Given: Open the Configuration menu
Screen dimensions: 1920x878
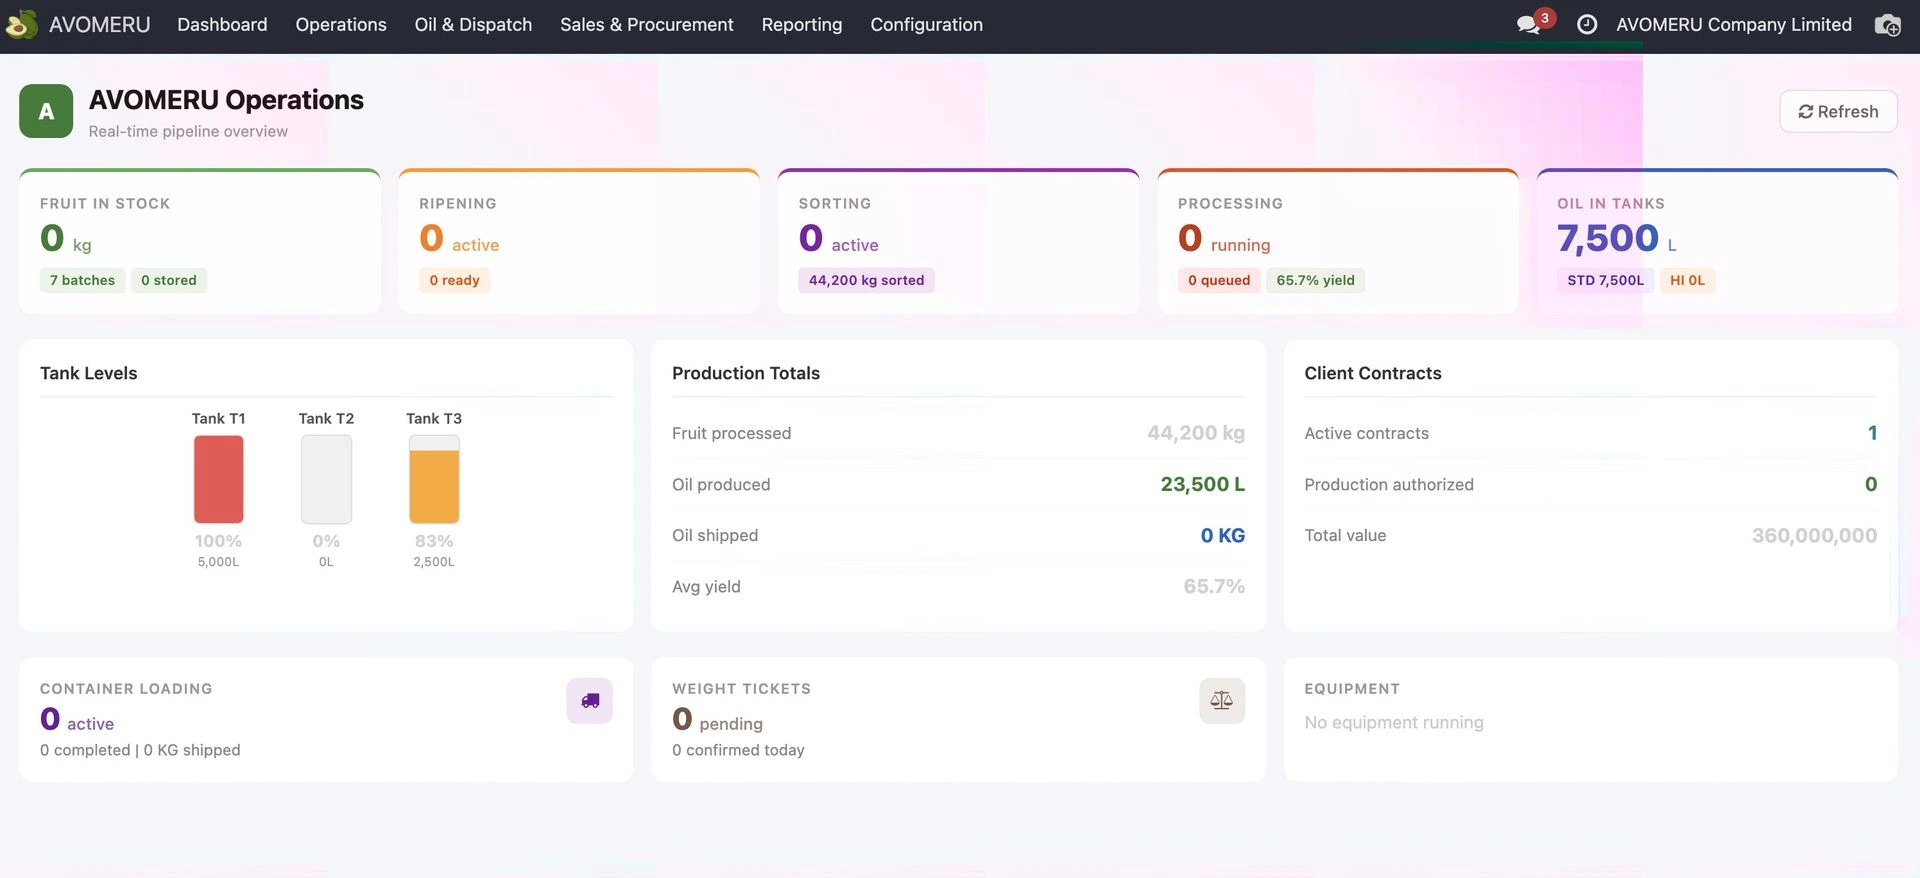Looking at the screenshot, I should click(926, 24).
